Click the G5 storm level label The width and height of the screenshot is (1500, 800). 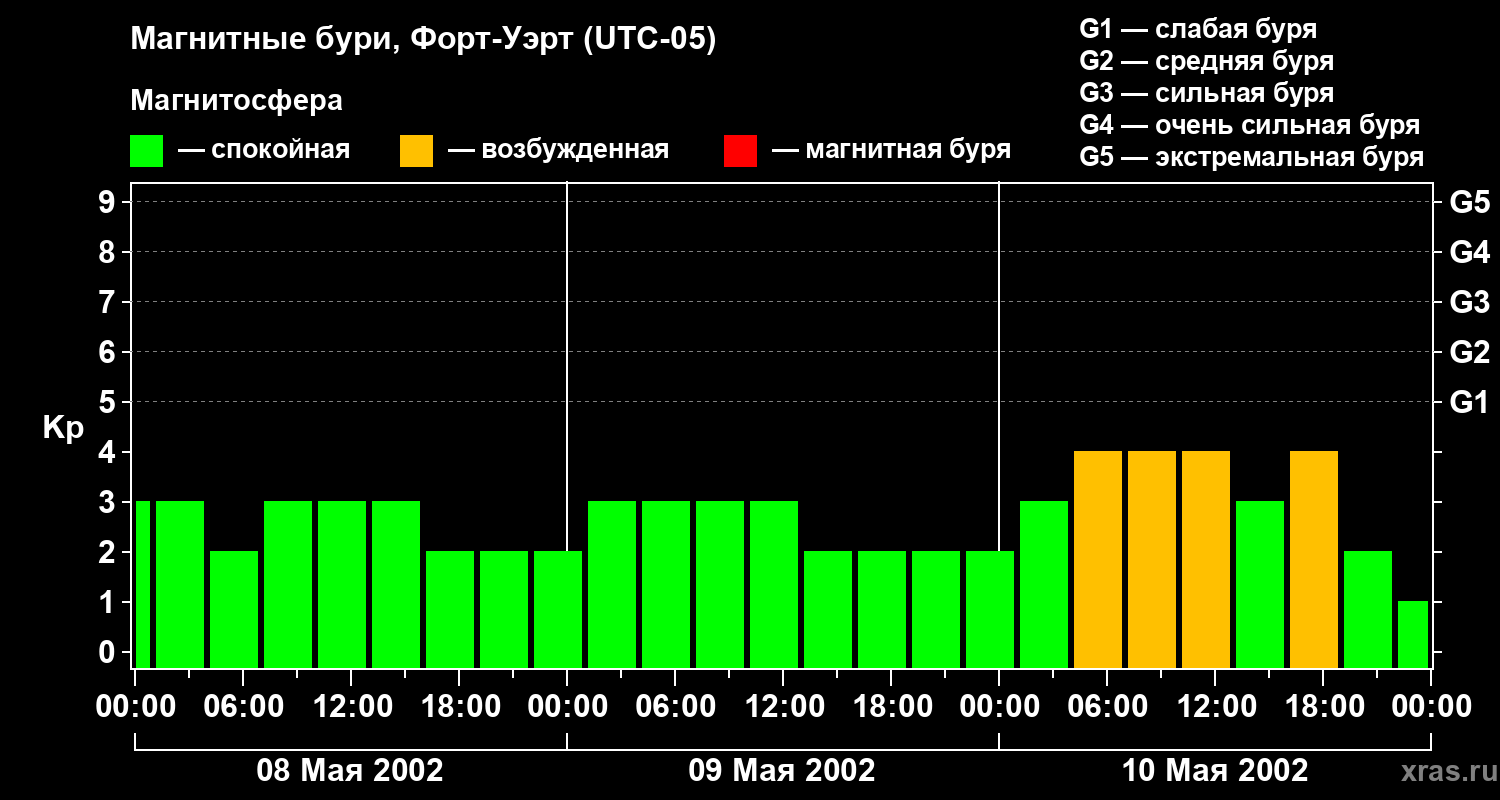point(1469,202)
